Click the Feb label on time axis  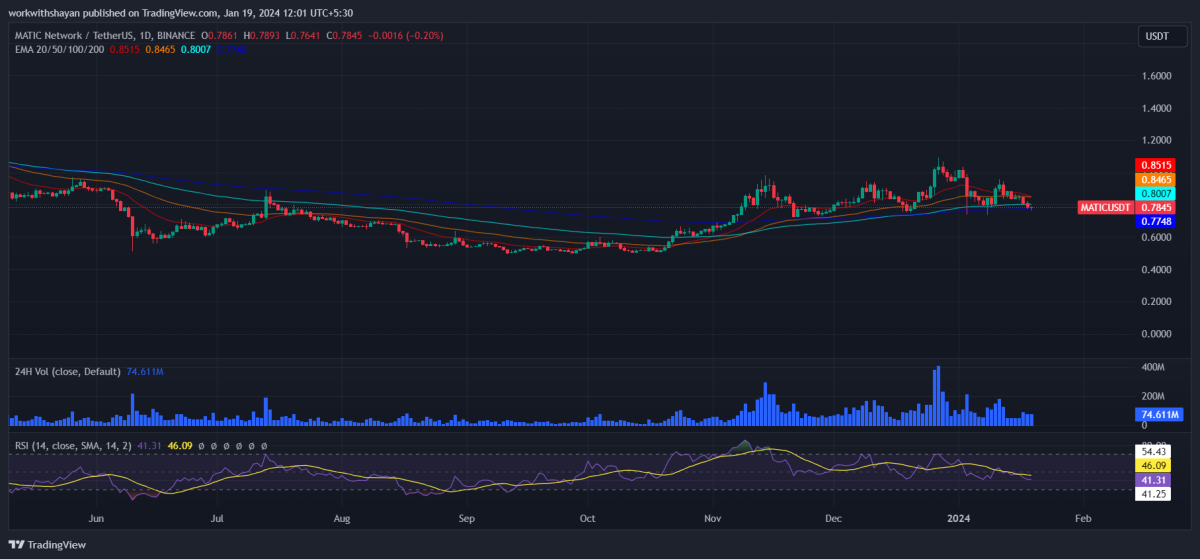click(x=1082, y=519)
